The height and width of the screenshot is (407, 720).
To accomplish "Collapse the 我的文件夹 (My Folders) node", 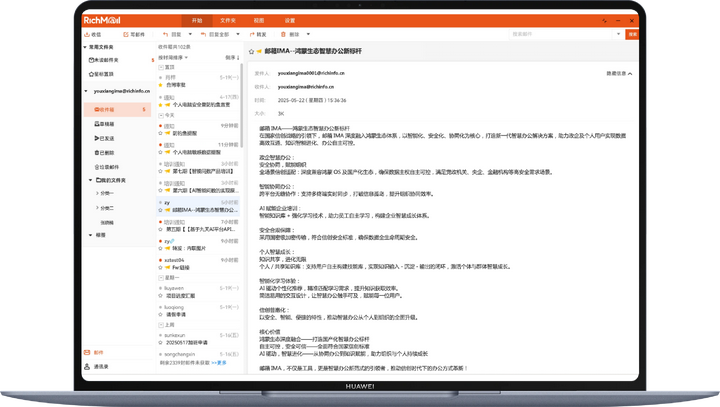I will pyautogui.click(x=90, y=180).
